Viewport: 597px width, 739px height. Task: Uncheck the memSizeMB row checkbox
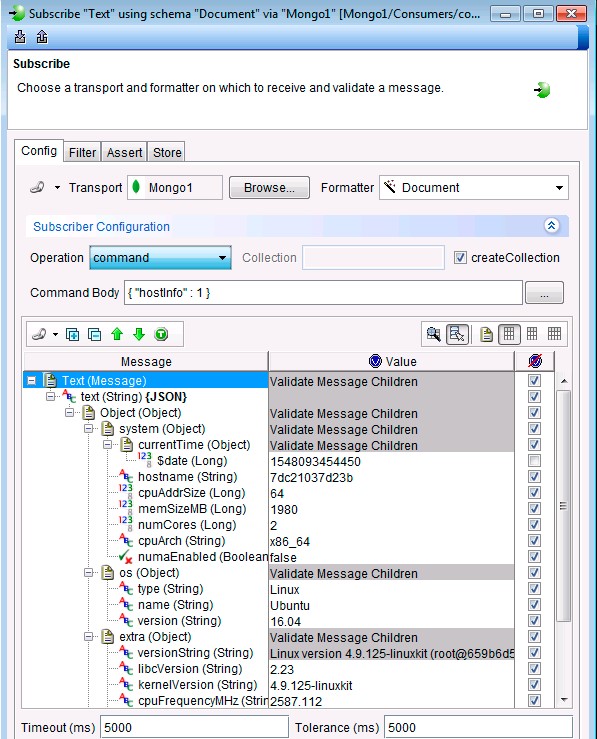point(534,509)
